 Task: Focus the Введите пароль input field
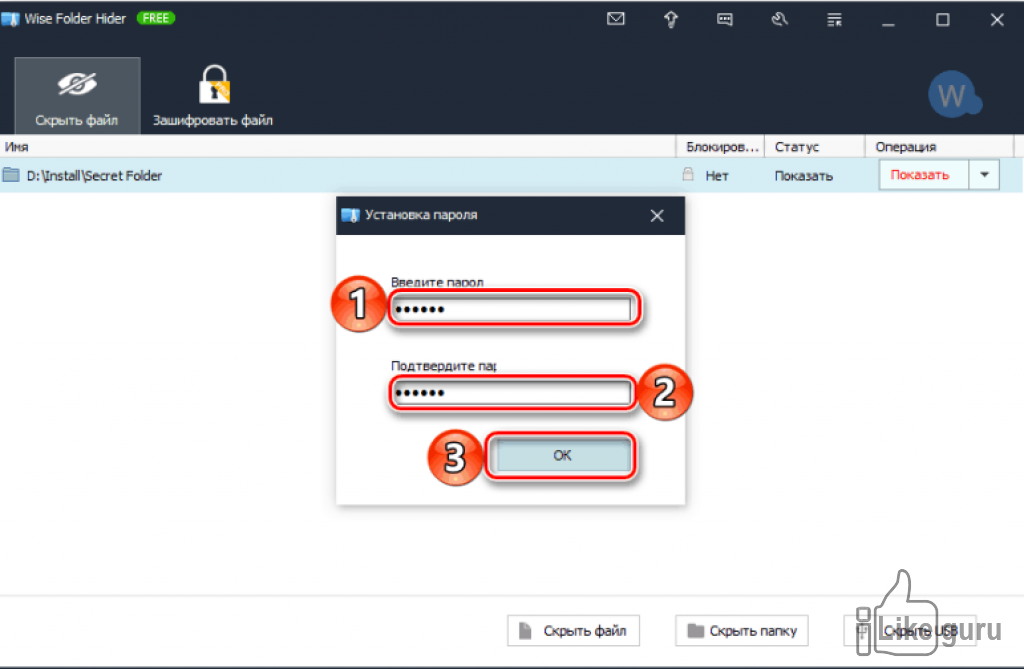(512, 308)
